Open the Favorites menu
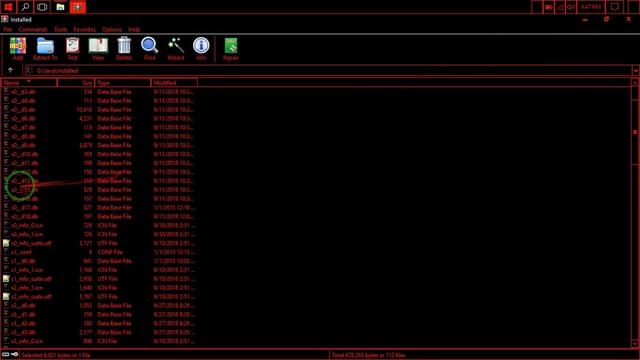The height and width of the screenshot is (360, 640). pos(84,29)
